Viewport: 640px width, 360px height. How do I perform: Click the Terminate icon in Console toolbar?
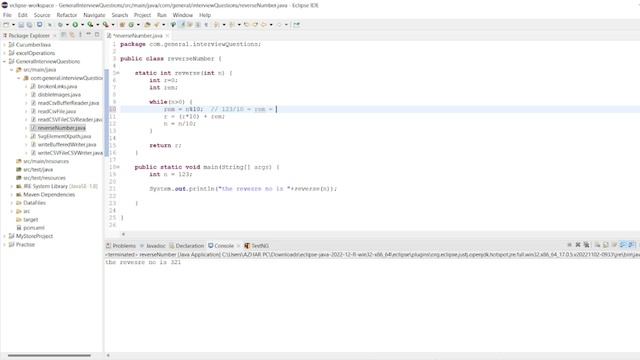[x=569, y=245]
